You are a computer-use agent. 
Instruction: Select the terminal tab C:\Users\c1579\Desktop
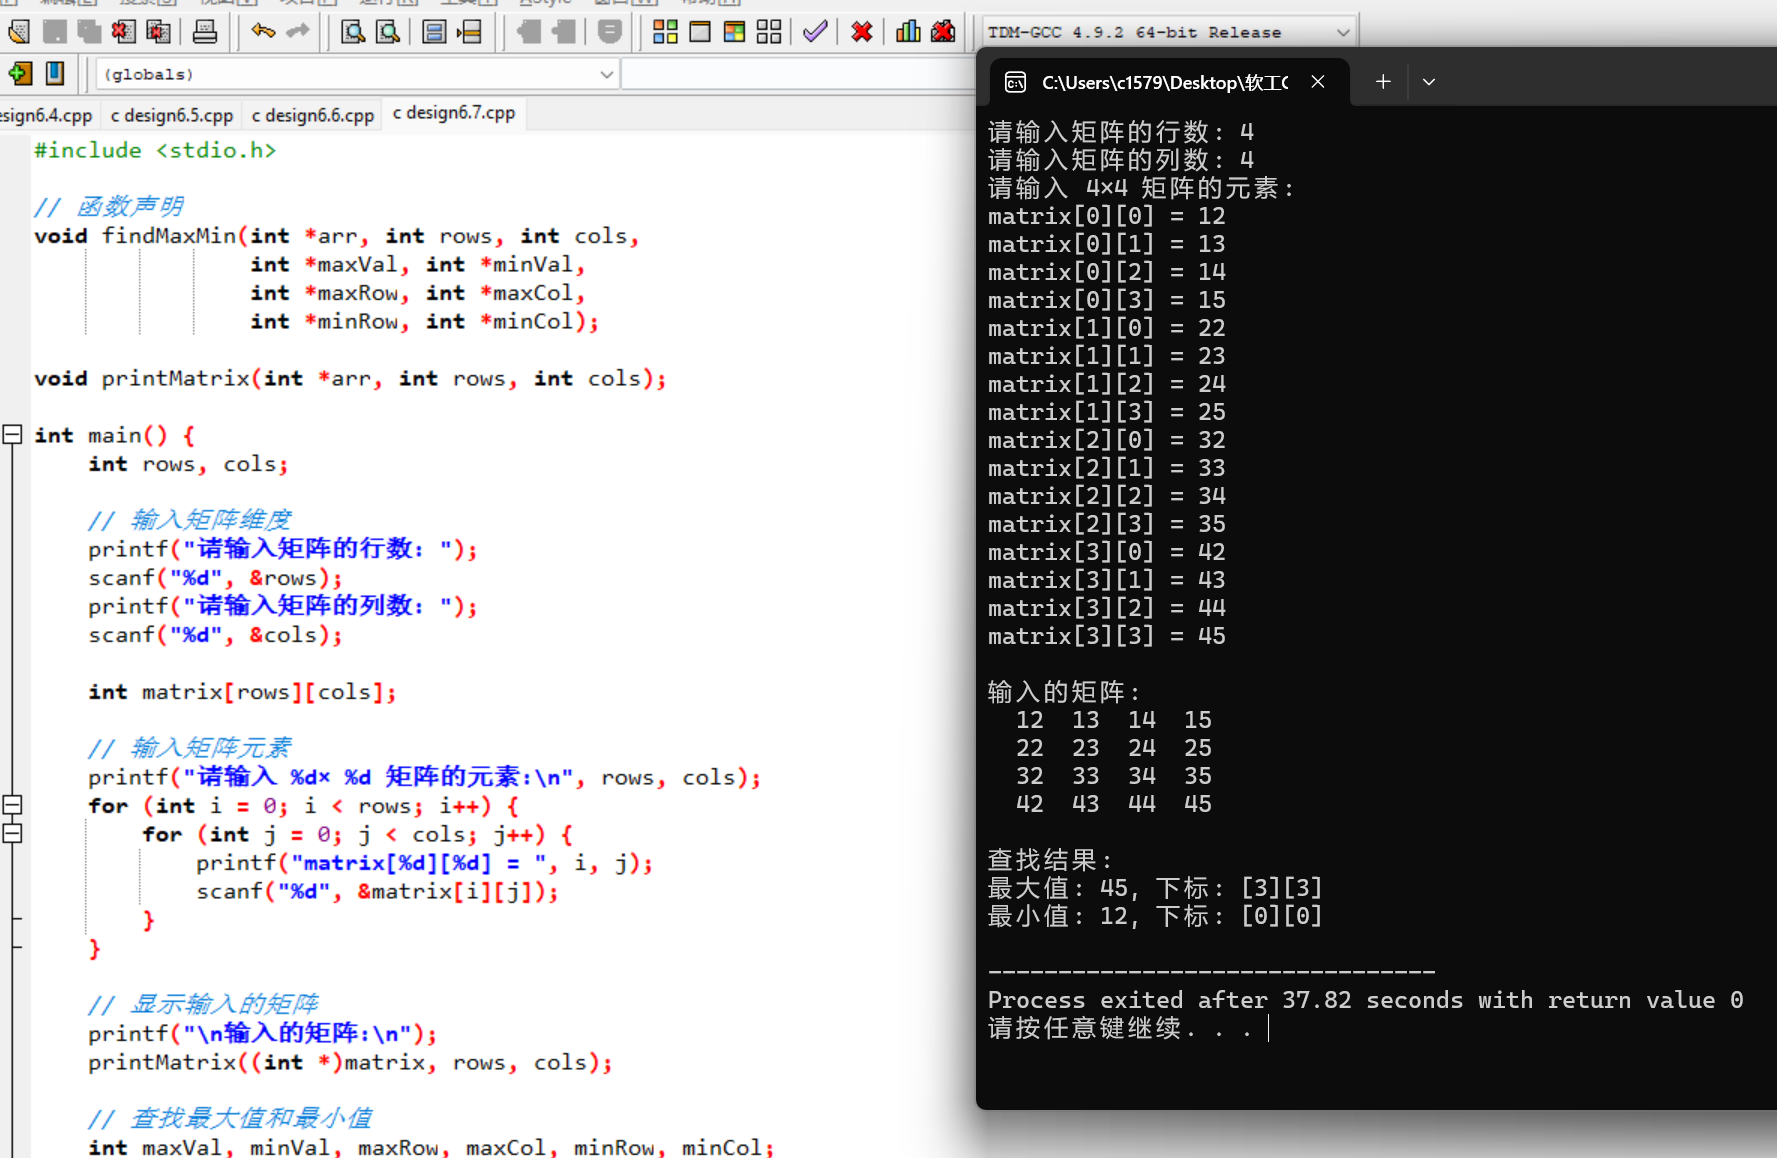1165,82
